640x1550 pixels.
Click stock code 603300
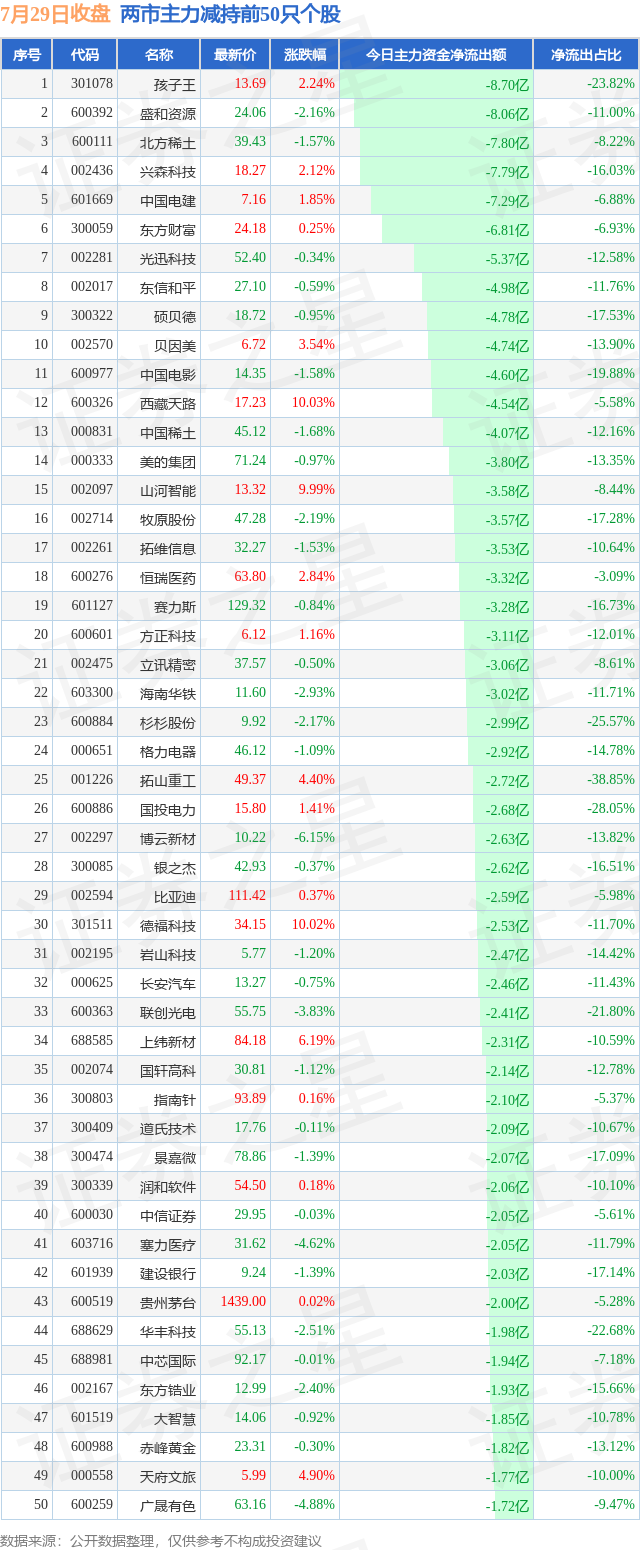coord(92,693)
